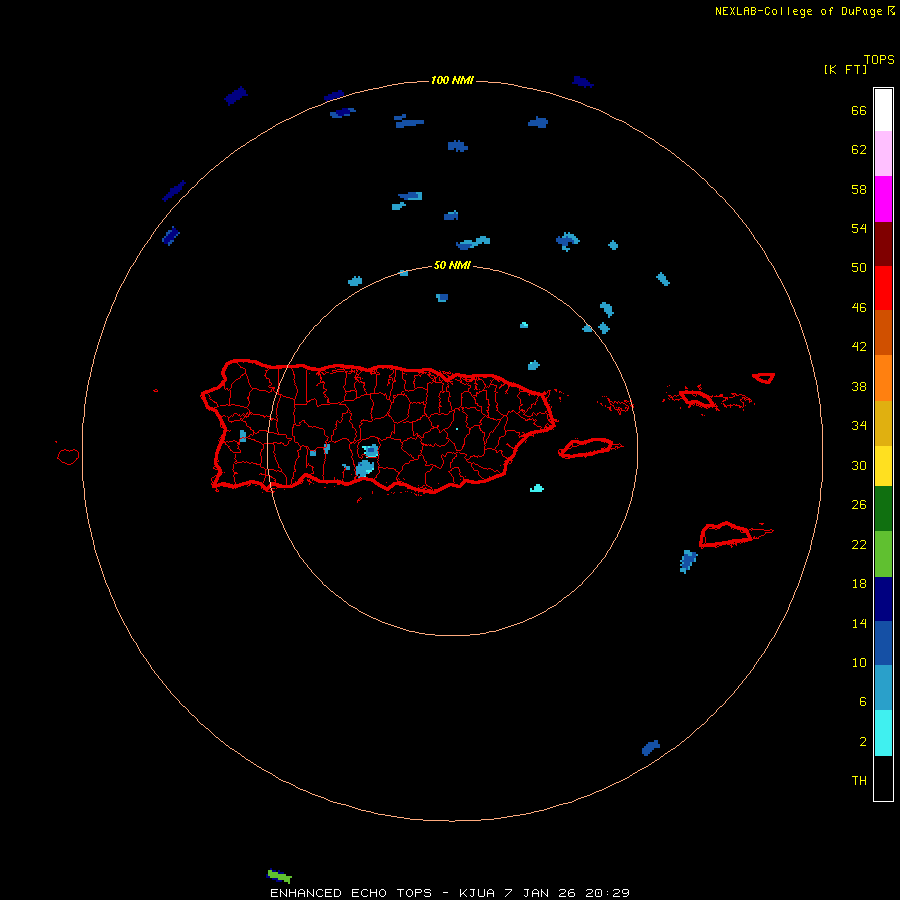Click the TH legend label

tap(859, 781)
